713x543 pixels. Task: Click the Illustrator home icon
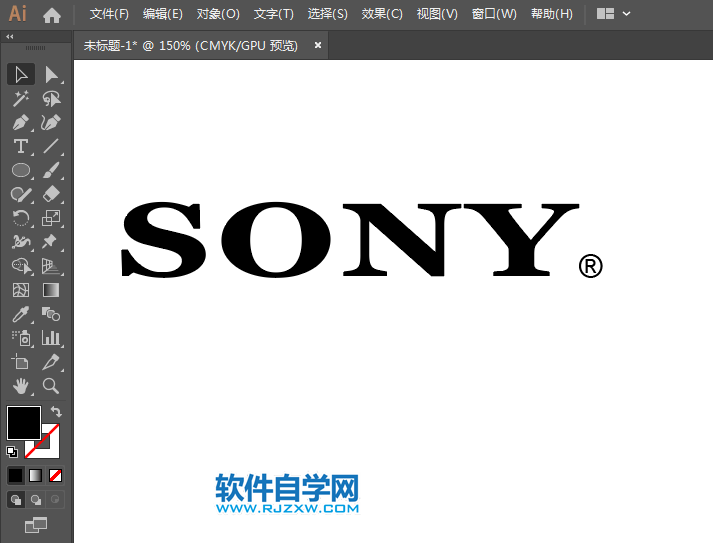[52, 15]
